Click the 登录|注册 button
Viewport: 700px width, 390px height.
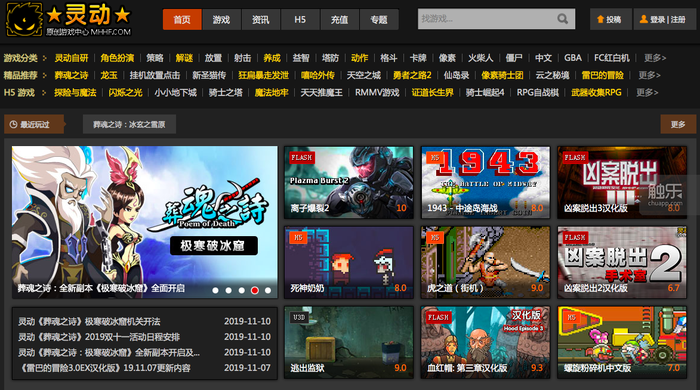pos(665,19)
